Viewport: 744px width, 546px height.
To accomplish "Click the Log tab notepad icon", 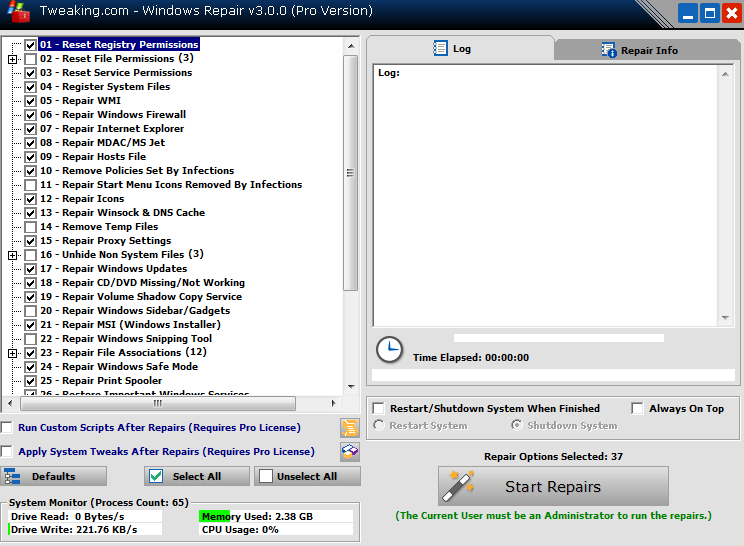I will 440,48.
